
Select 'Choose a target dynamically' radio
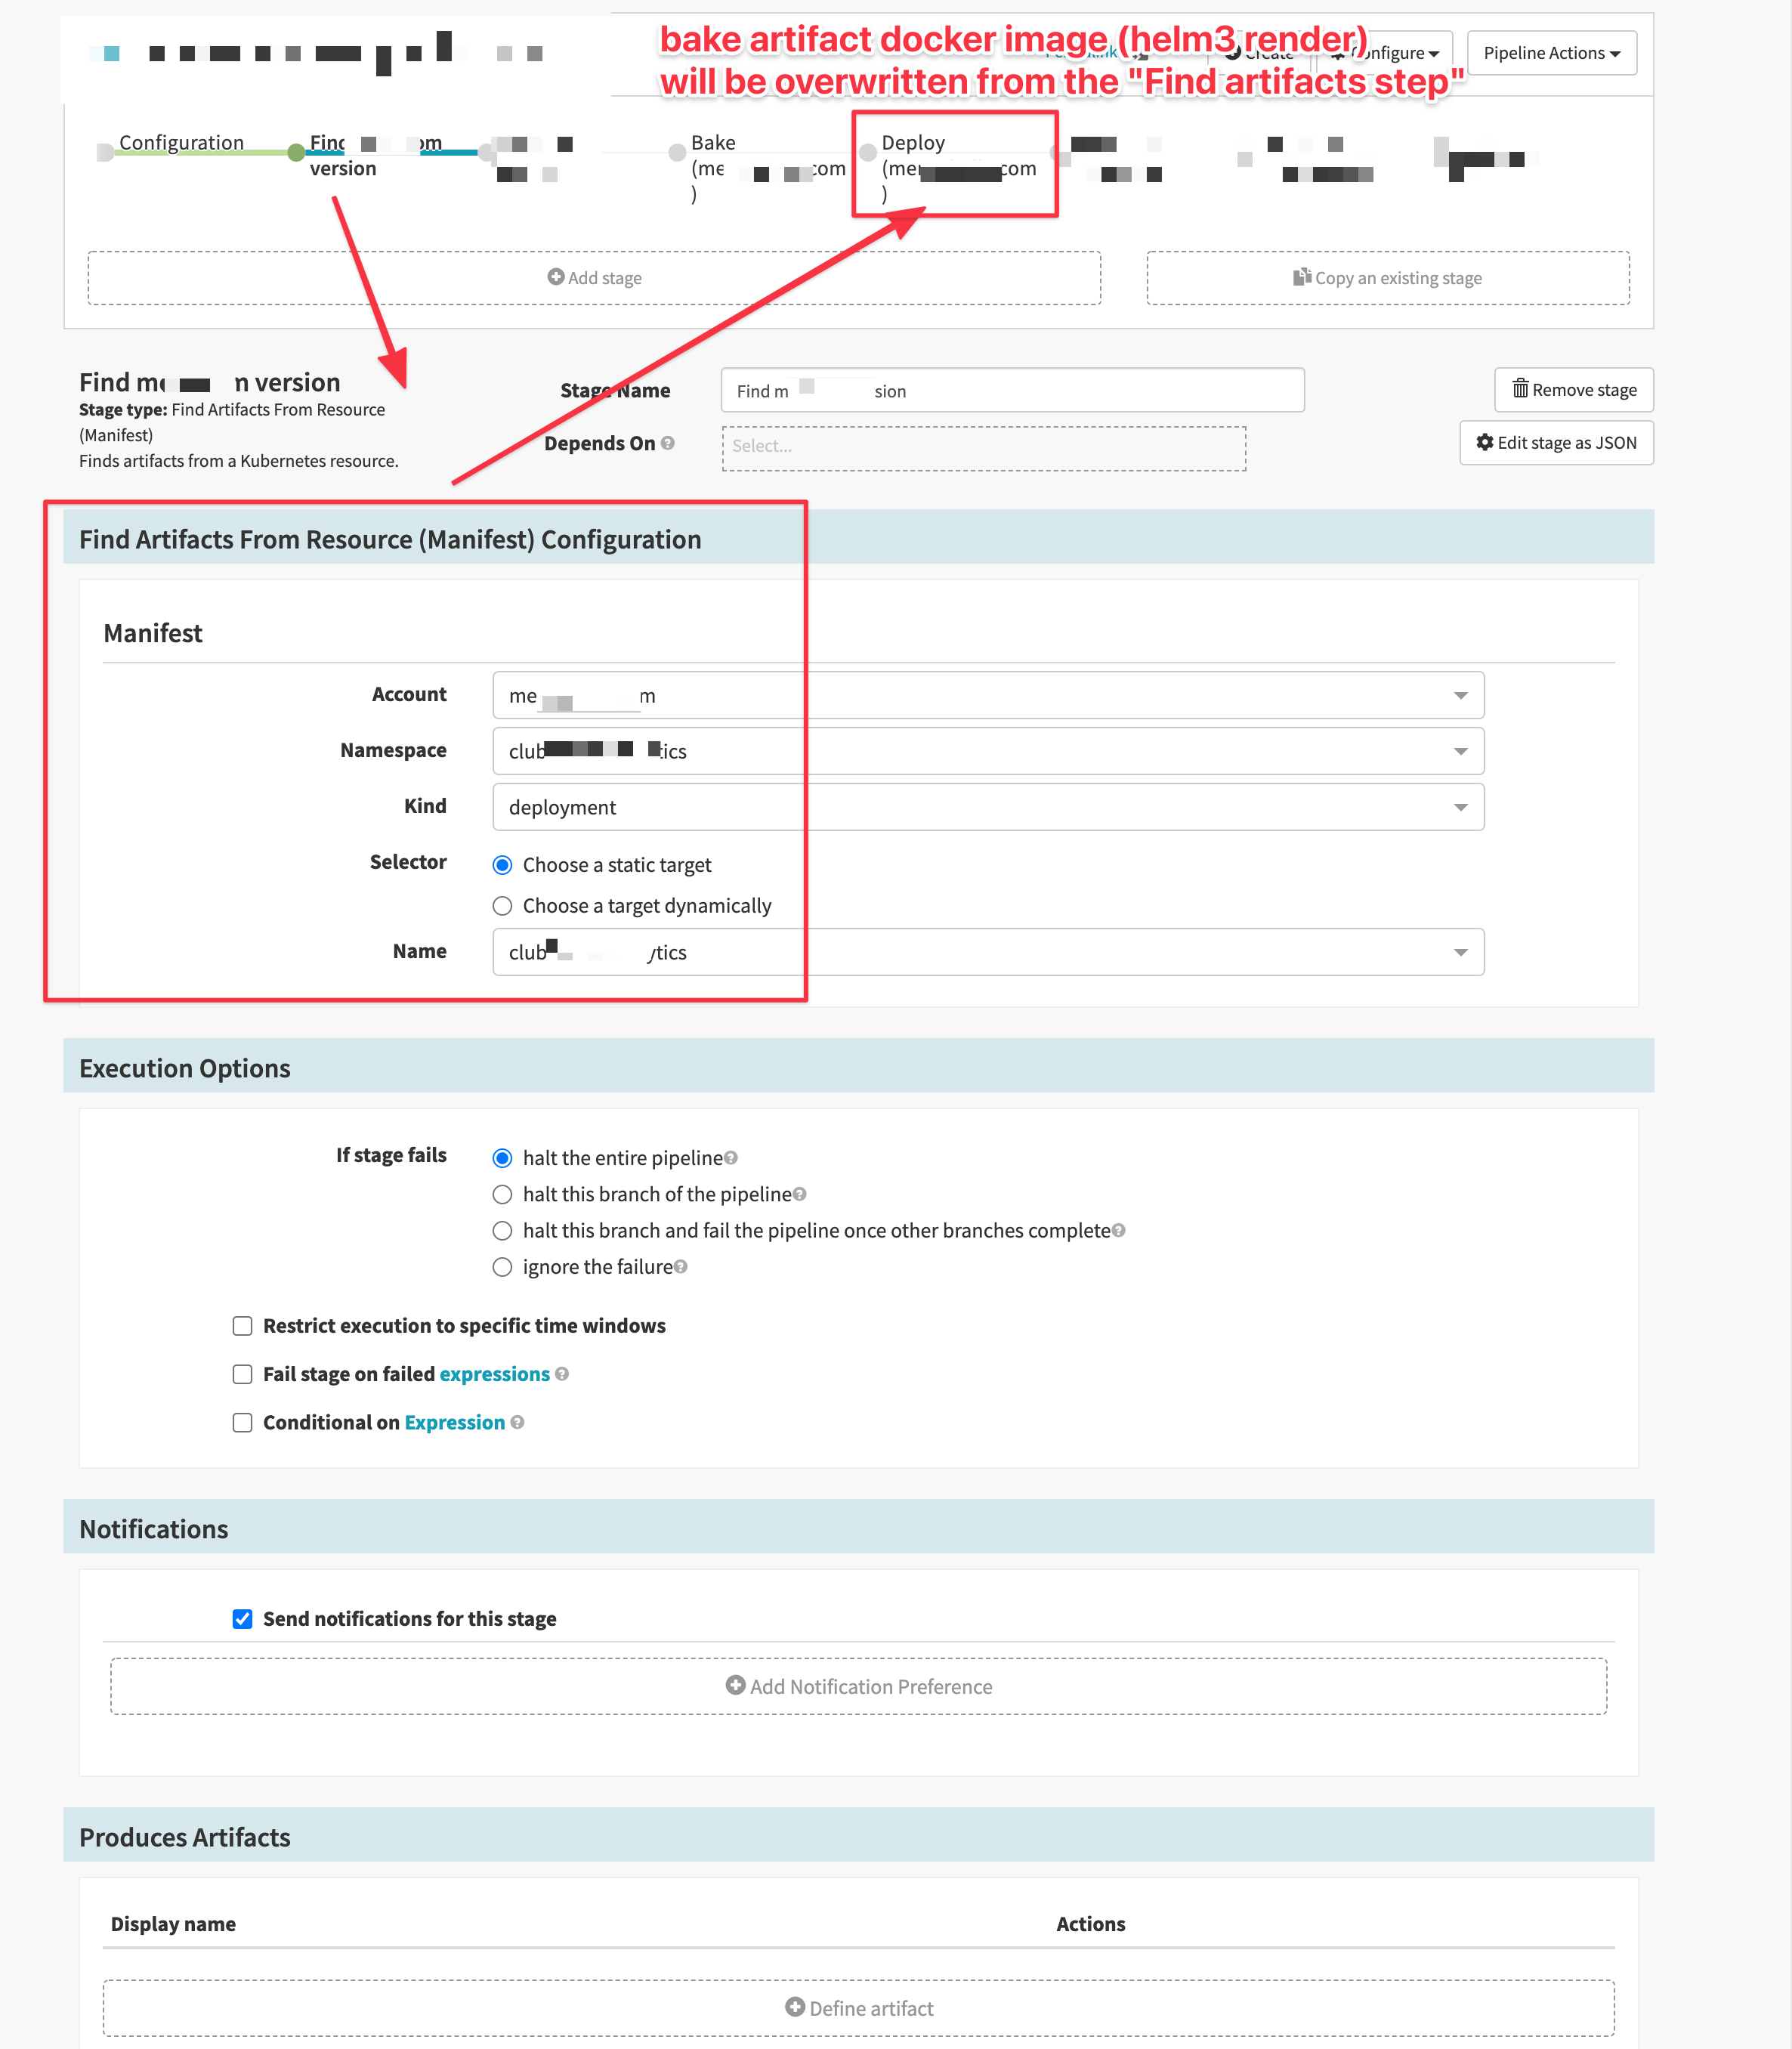point(502,906)
